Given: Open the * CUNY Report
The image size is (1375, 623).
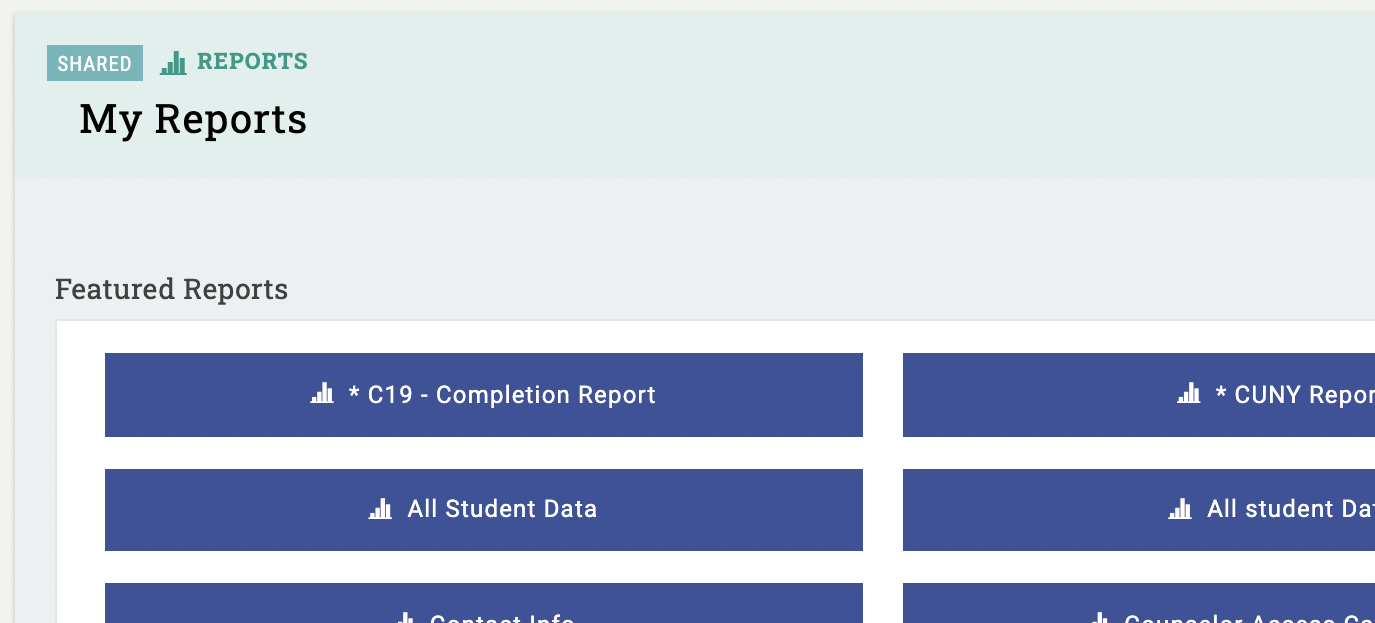Looking at the screenshot, I should pyautogui.click(x=1139, y=395).
